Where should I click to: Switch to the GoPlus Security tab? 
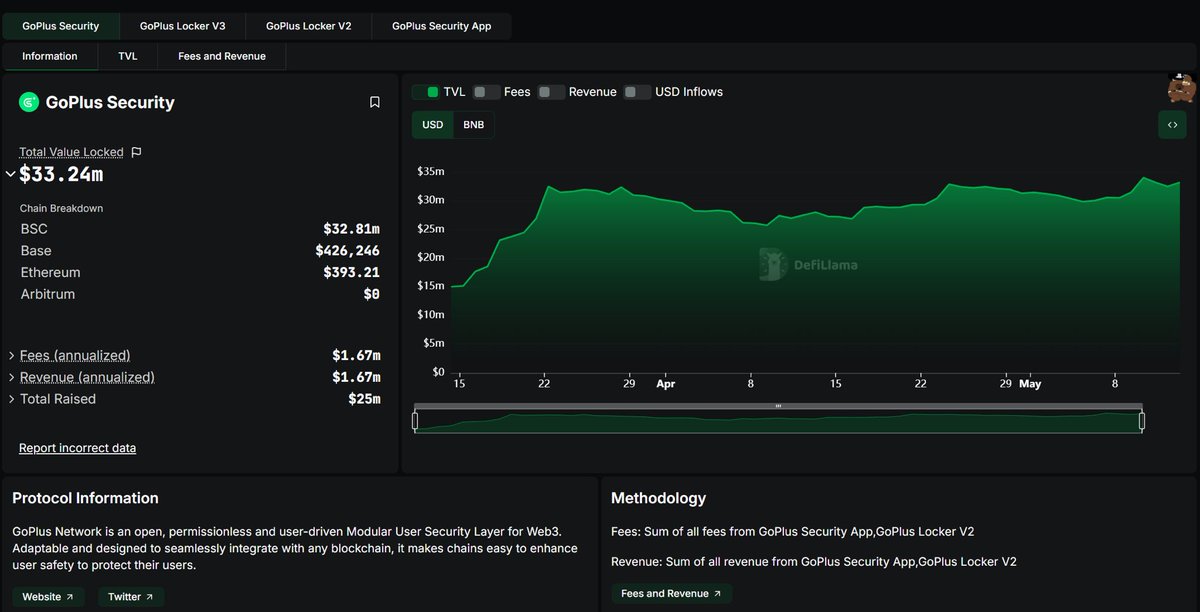[x=61, y=26]
